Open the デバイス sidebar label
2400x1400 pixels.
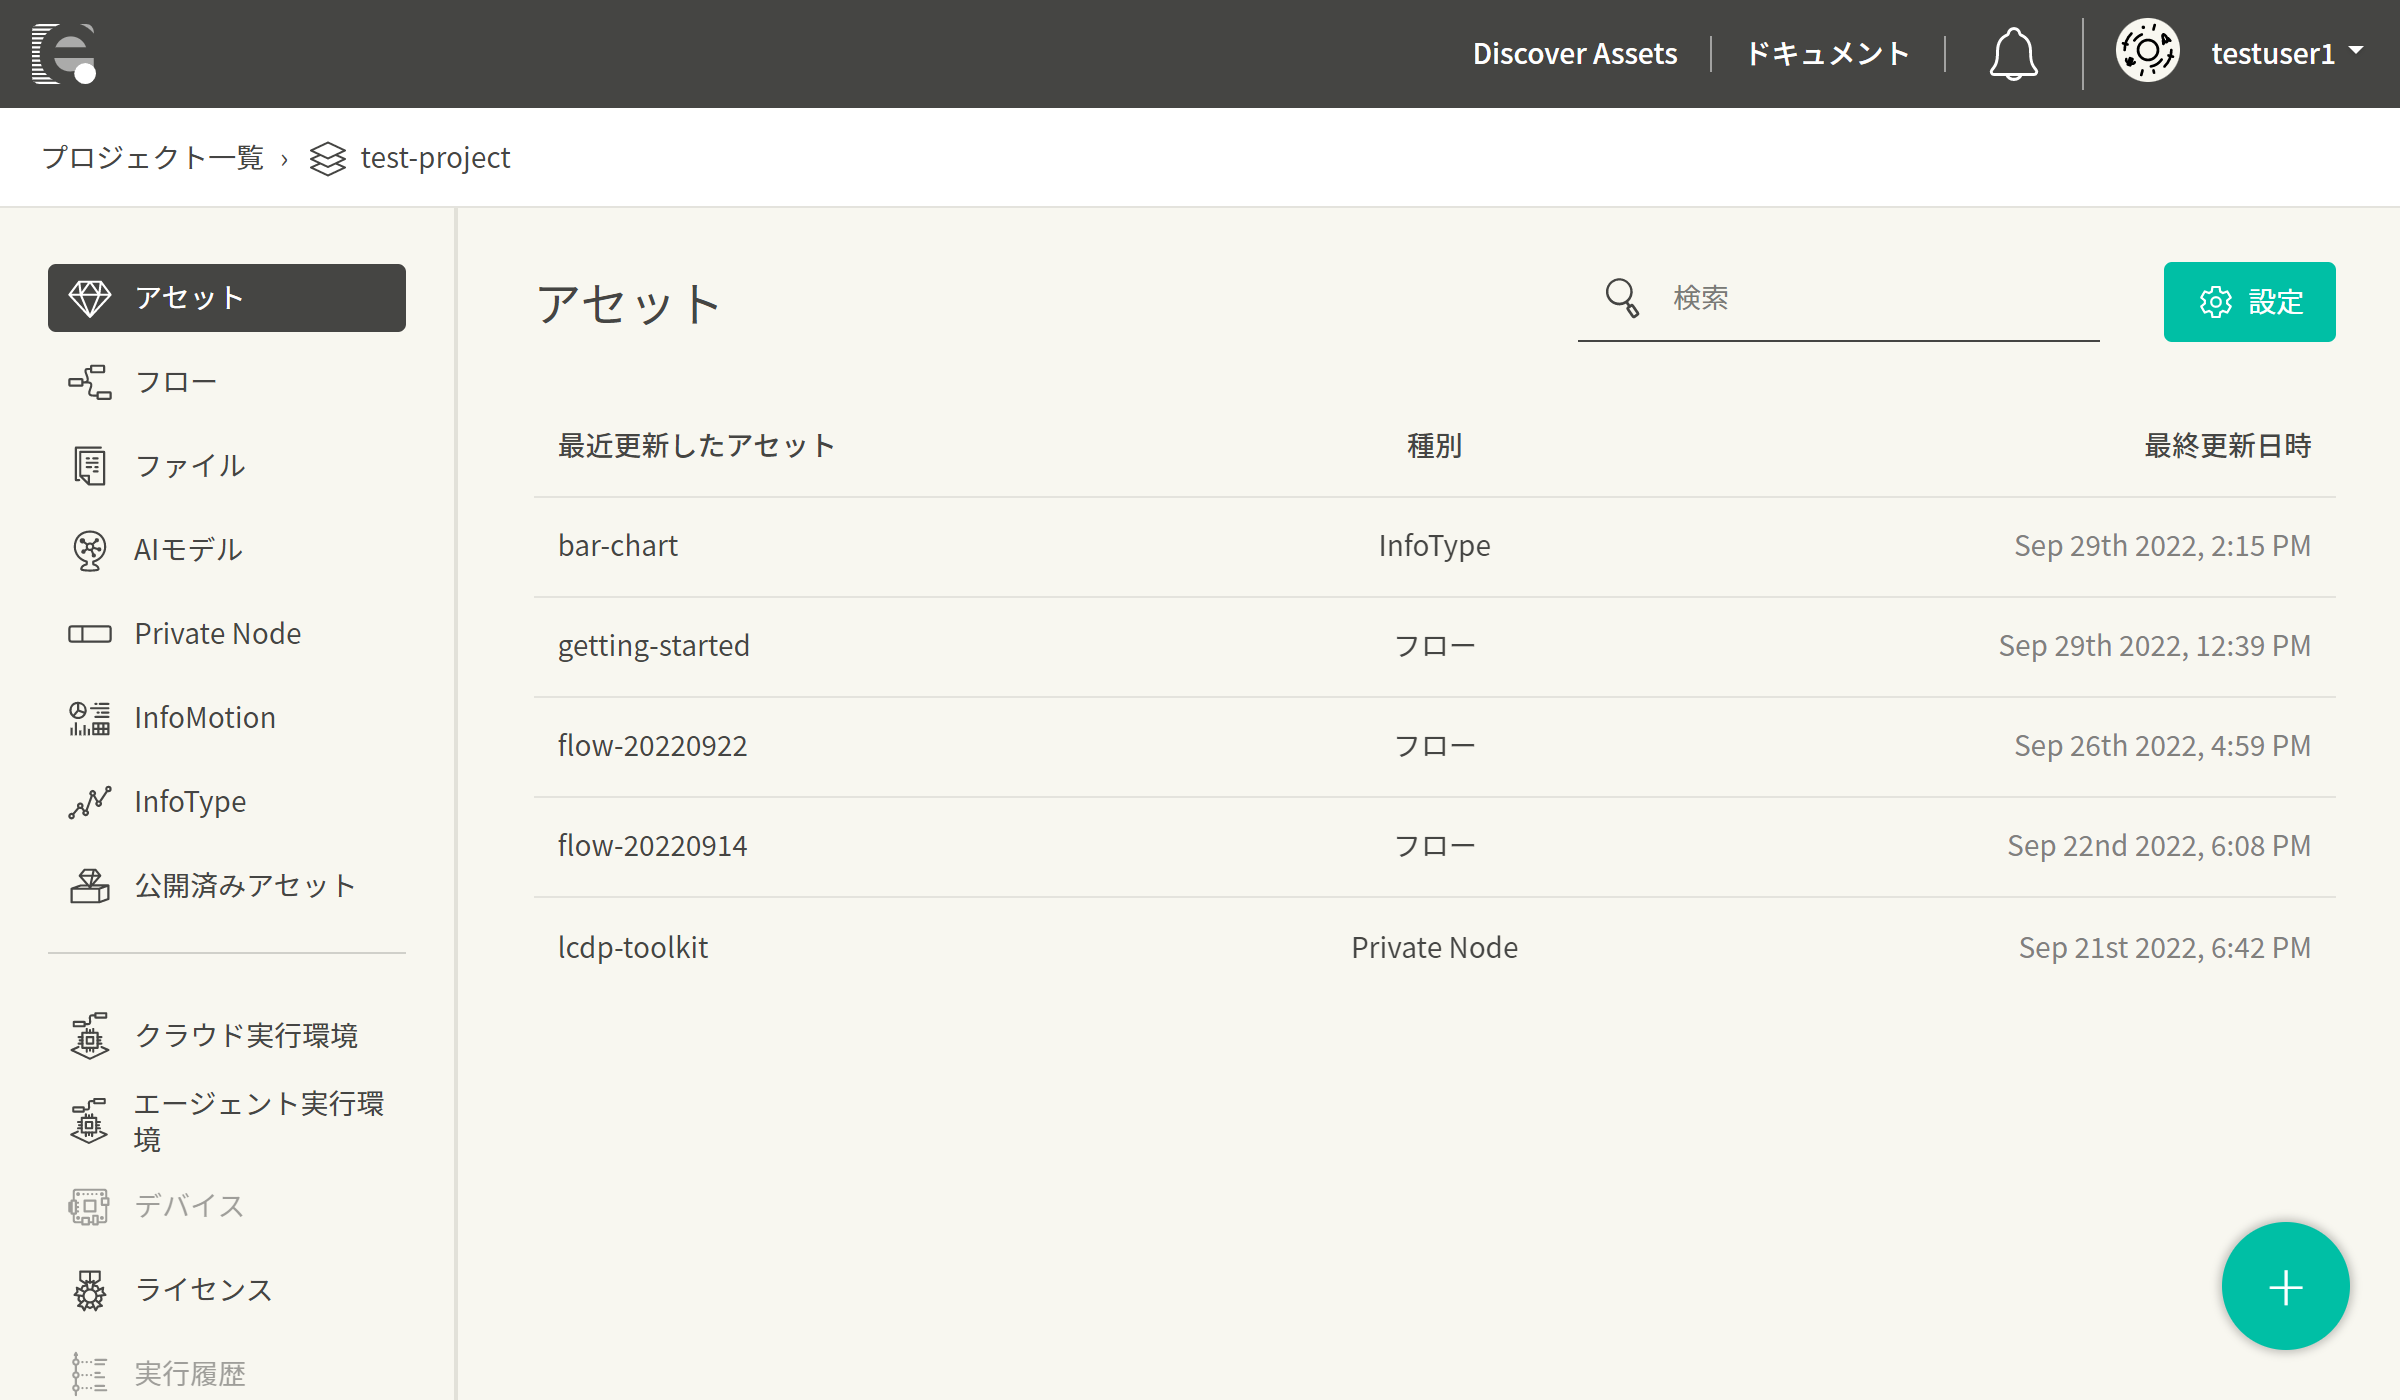click(x=190, y=1206)
